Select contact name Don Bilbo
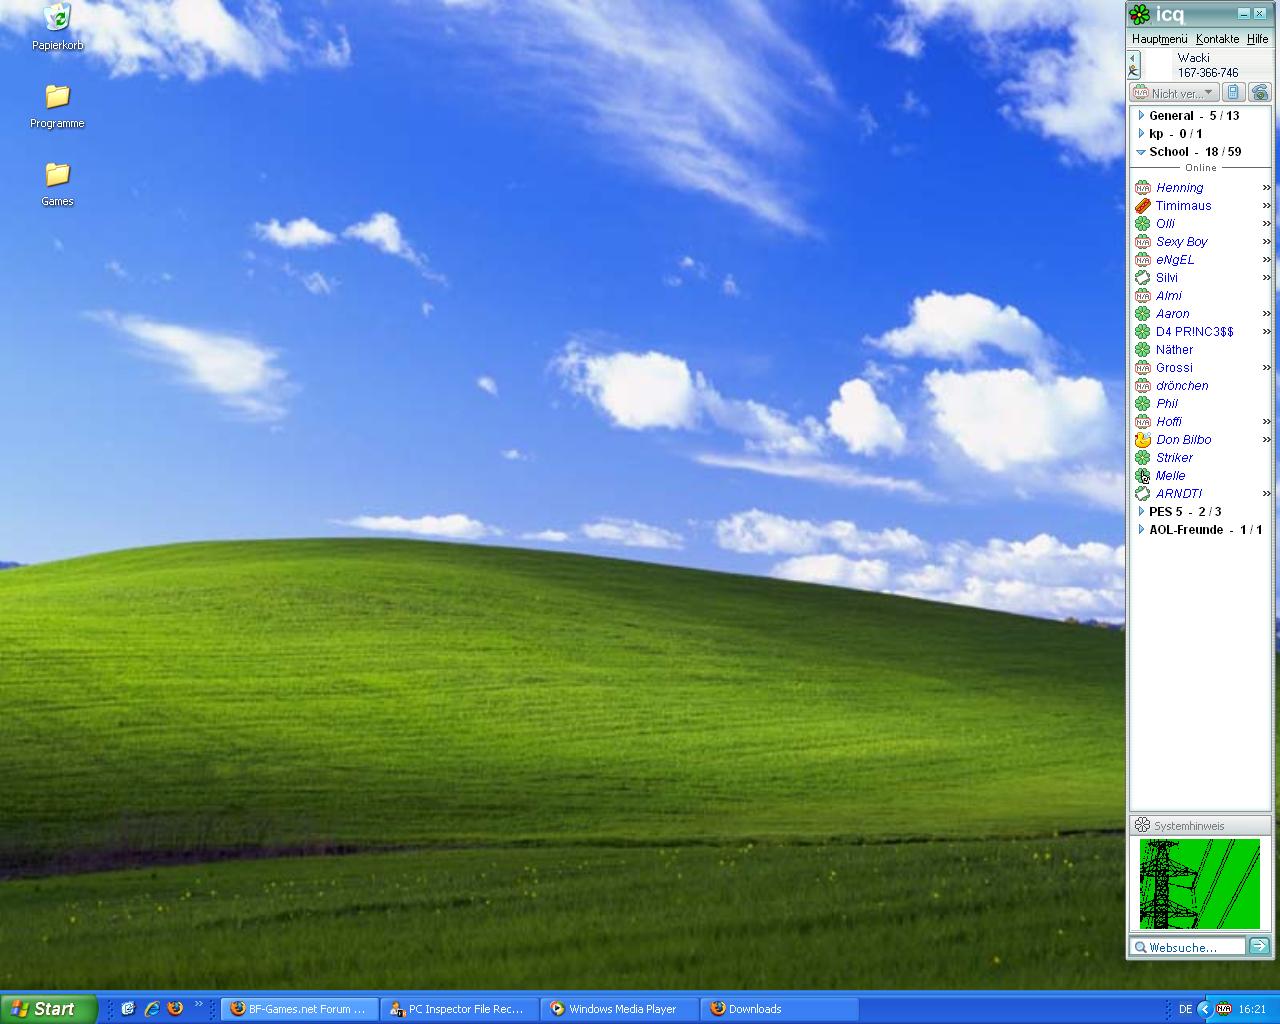The width and height of the screenshot is (1280, 1024). click(x=1184, y=440)
